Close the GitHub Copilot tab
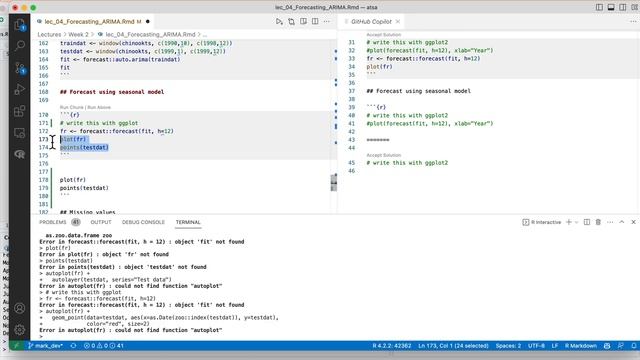640x360 pixels. [x=398, y=21]
